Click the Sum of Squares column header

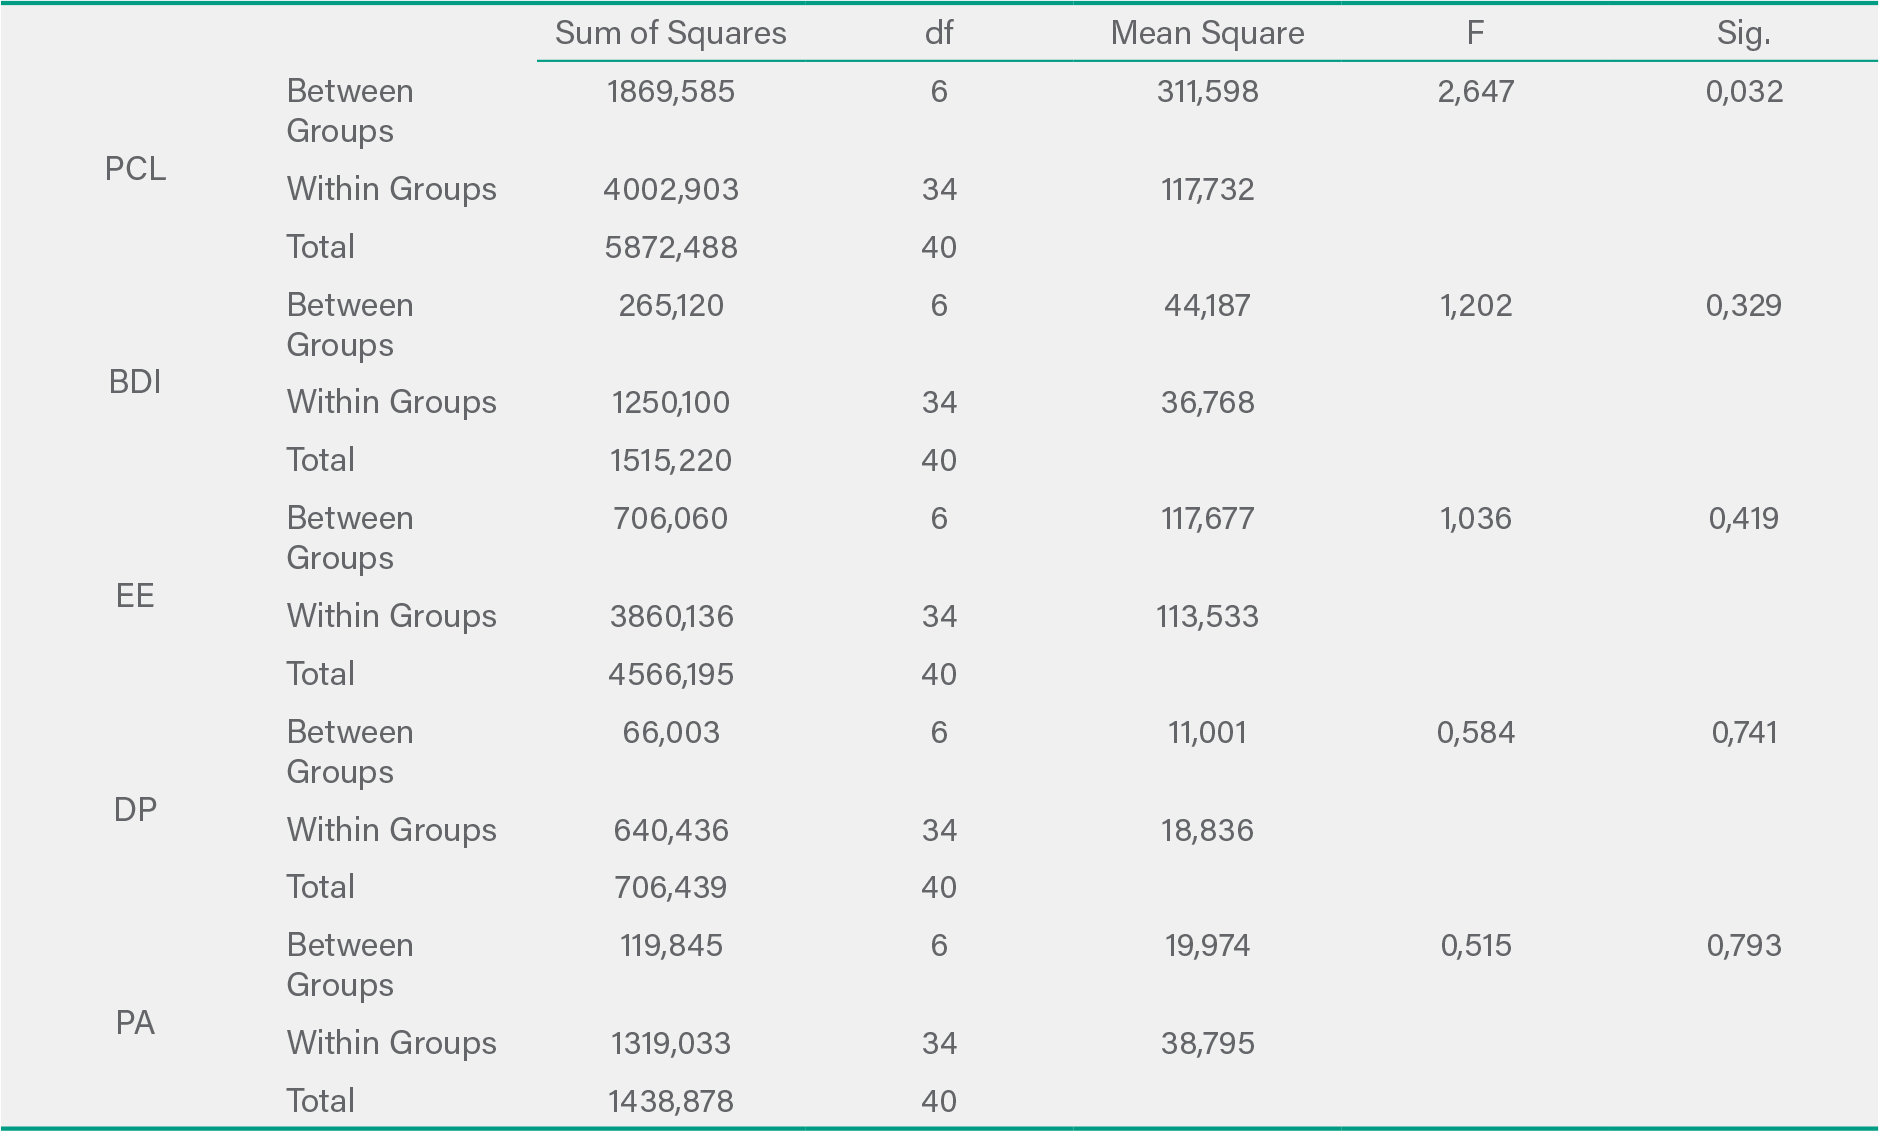tap(670, 33)
